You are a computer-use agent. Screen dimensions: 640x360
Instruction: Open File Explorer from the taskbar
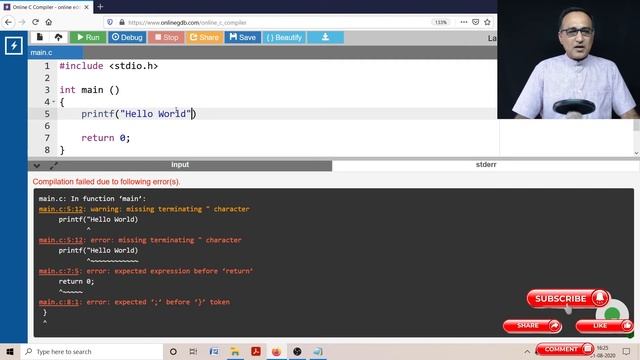coord(235,351)
